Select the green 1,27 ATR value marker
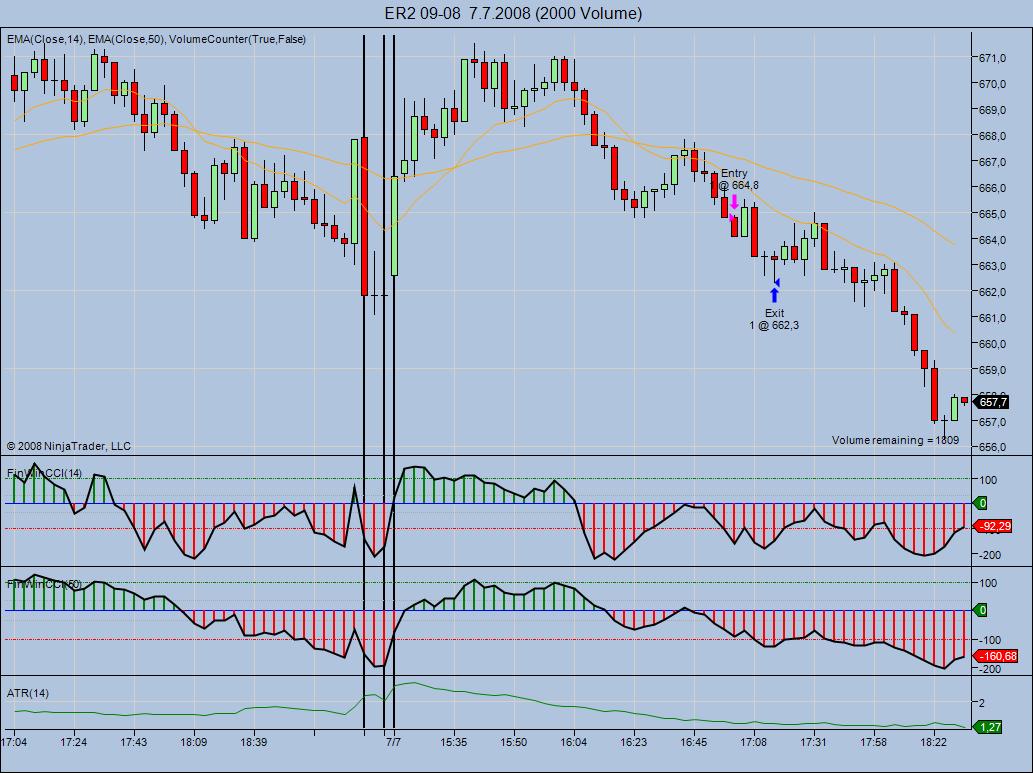This screenshot has height=773, width=1033. pyautogui.click(x=988, y=727)
